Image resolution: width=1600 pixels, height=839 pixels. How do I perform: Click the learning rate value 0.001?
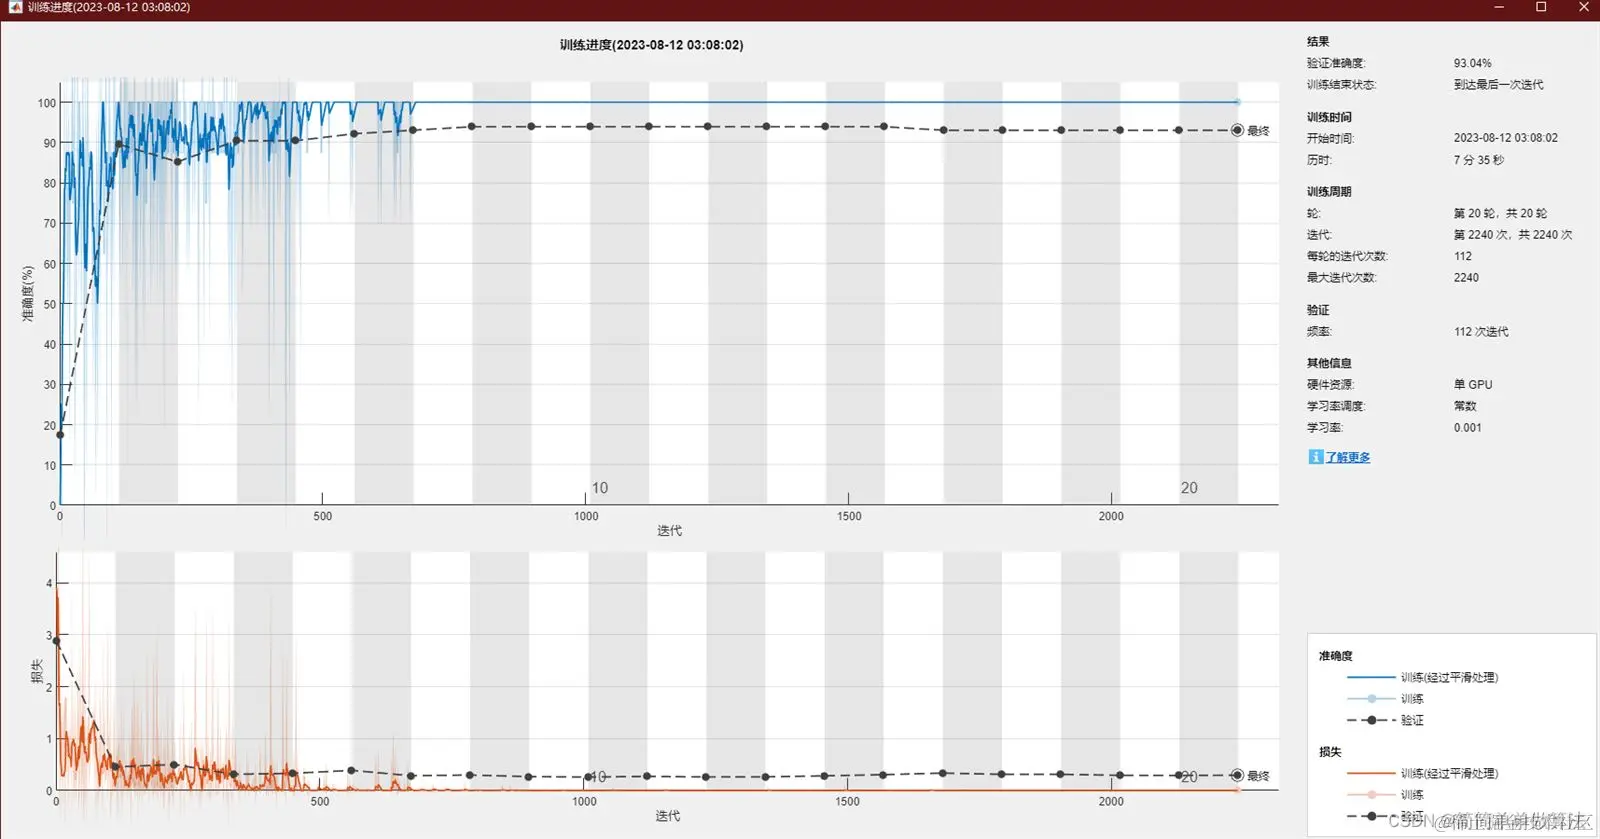point(1468,428)
